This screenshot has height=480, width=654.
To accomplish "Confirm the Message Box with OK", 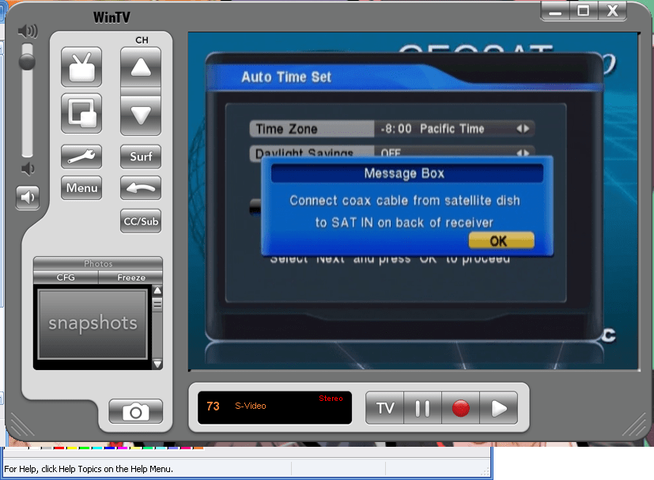I will point(501,241).
